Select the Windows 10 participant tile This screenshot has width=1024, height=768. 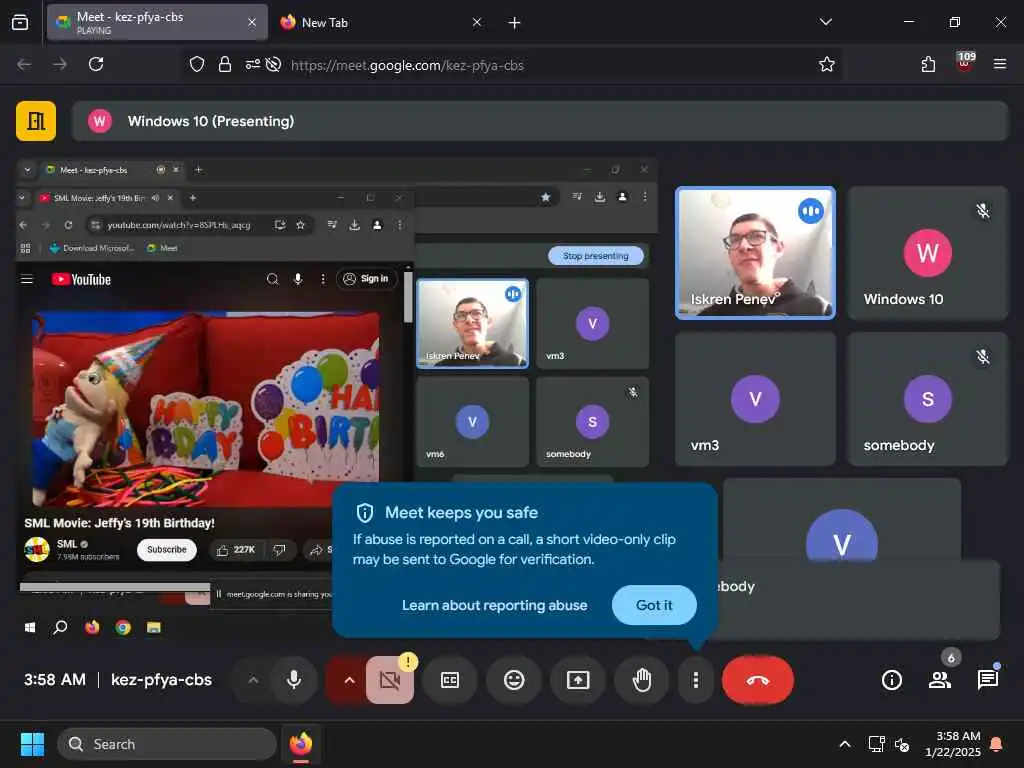click(927, 253)
